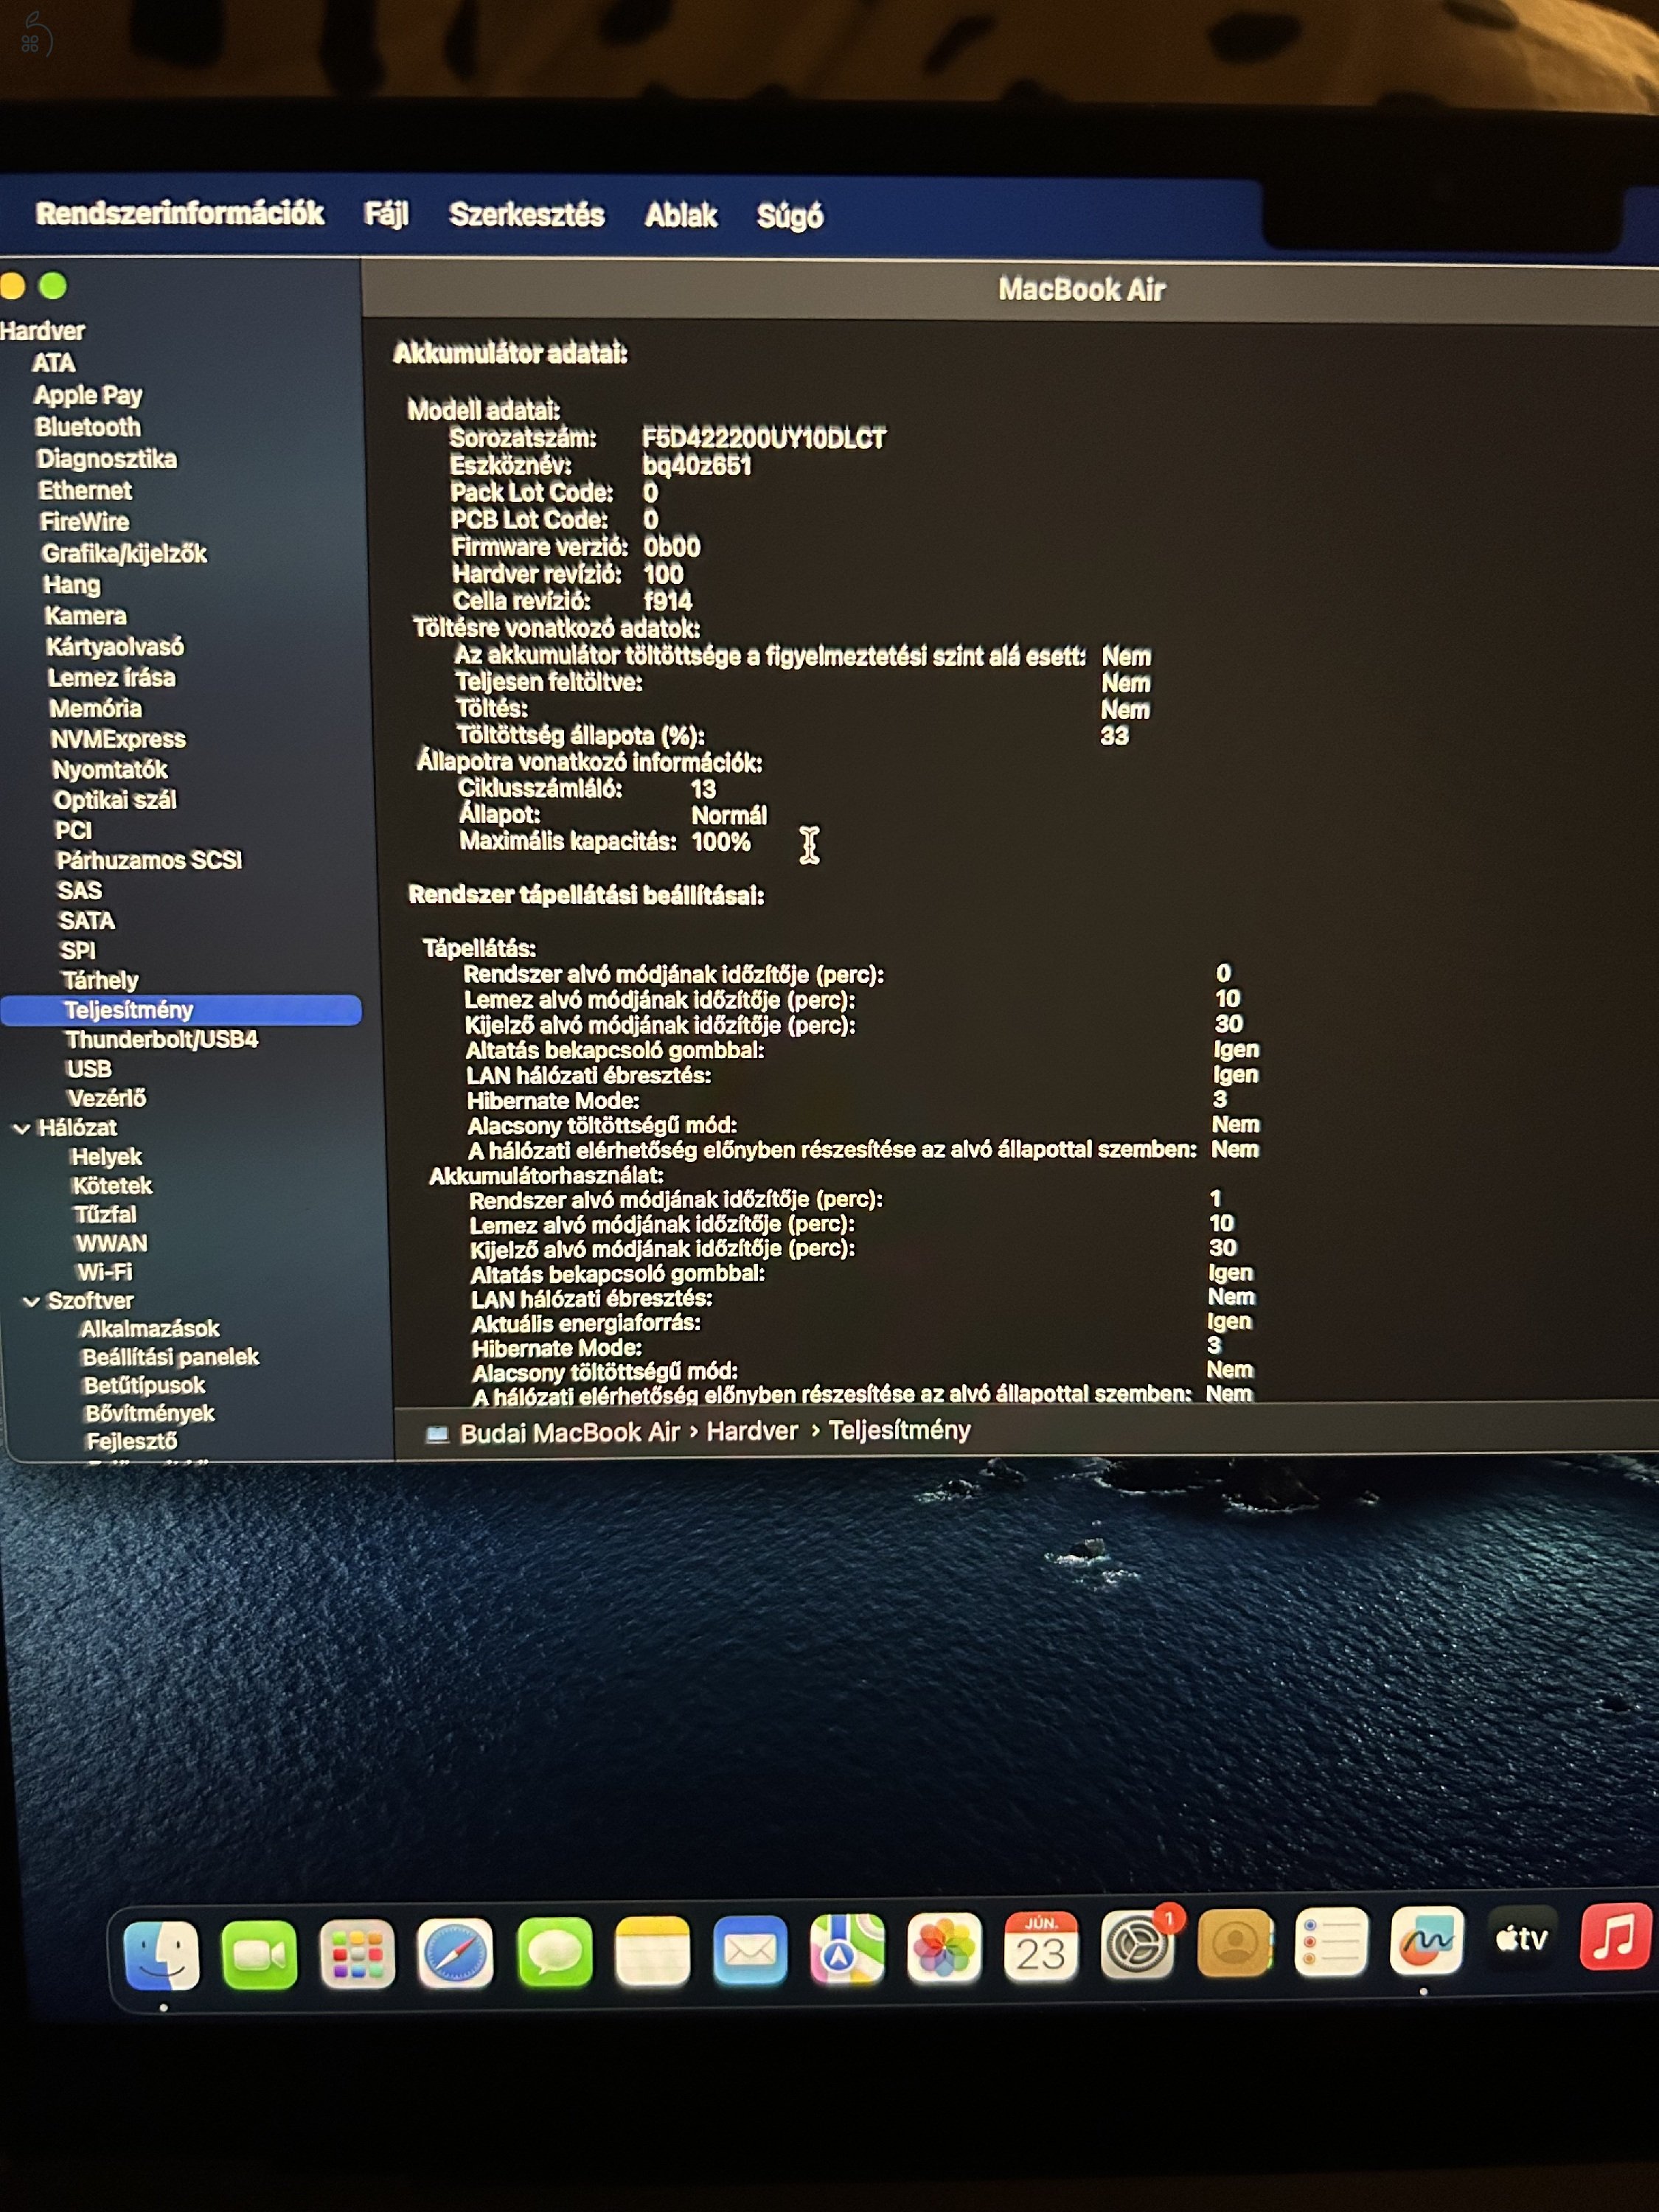Select Ethernet in the sidebar
The image size is (1659, 2212).
85,490
